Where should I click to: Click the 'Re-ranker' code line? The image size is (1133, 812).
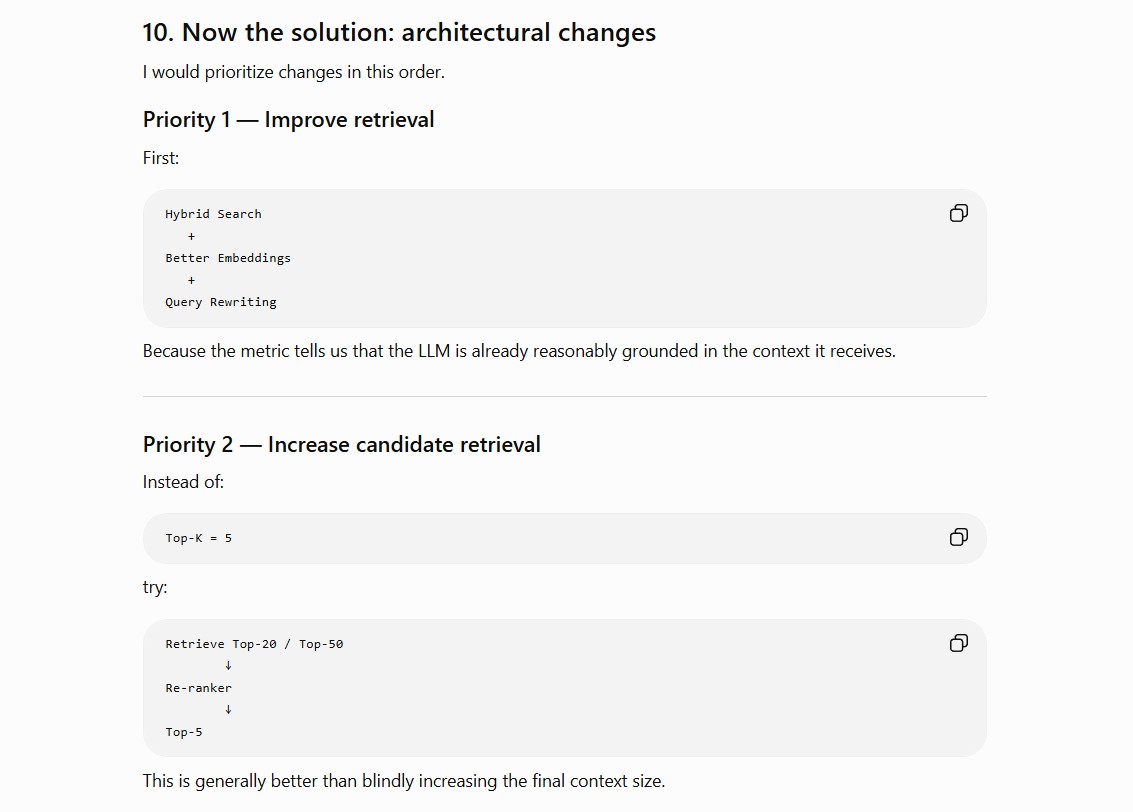pos(198,688)
